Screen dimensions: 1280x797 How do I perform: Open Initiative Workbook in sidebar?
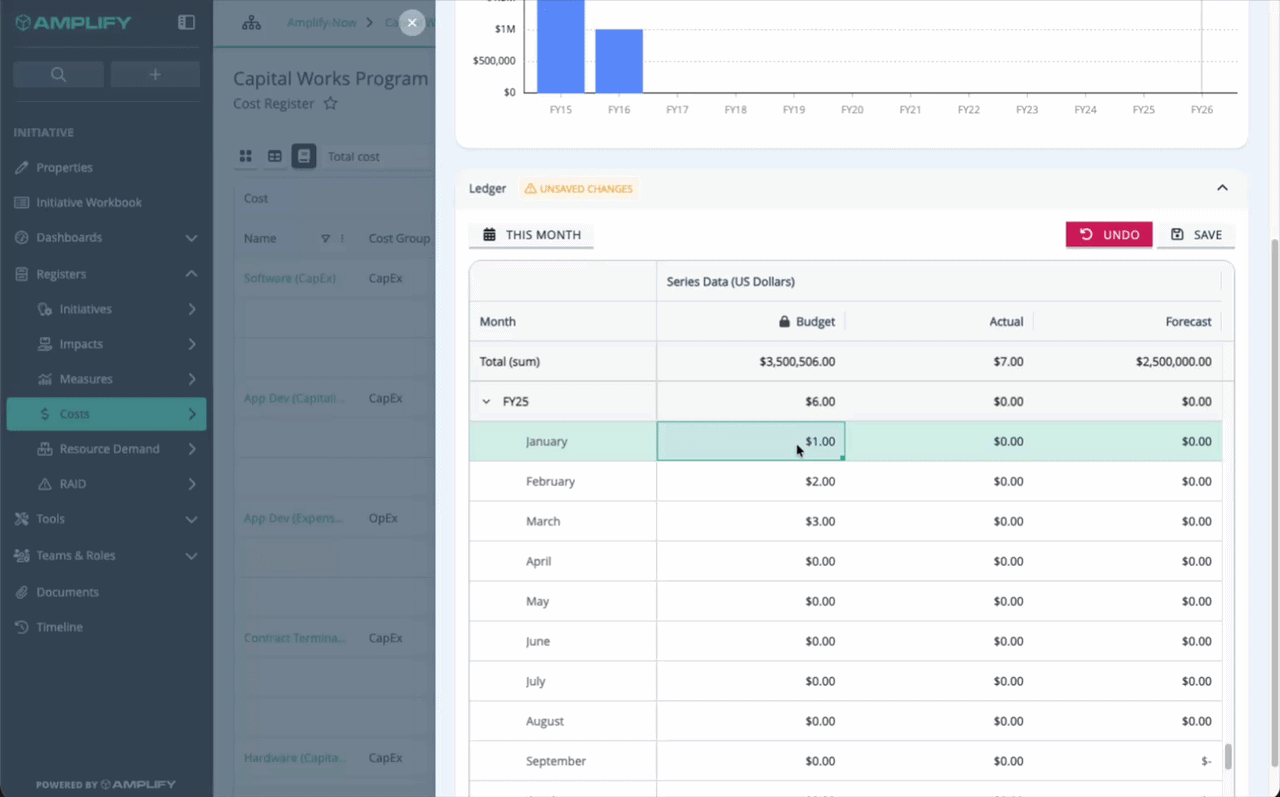(x=89, y=202)
